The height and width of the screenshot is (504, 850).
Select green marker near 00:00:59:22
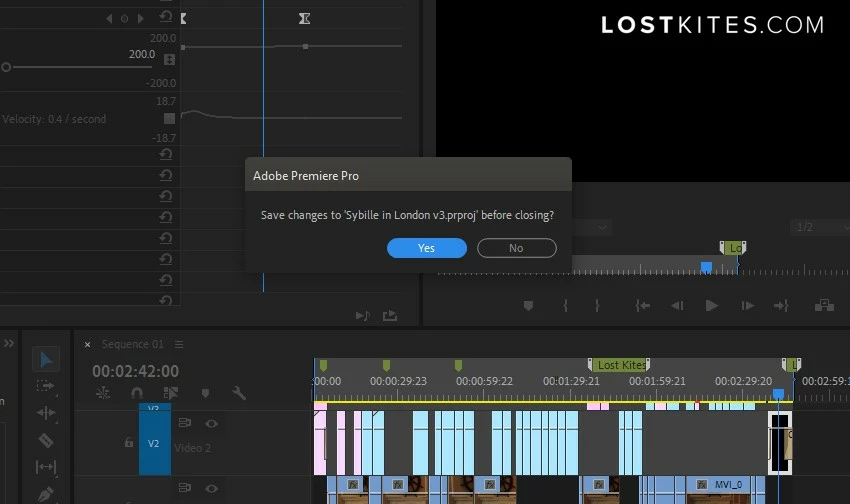(x=458, y=366)
